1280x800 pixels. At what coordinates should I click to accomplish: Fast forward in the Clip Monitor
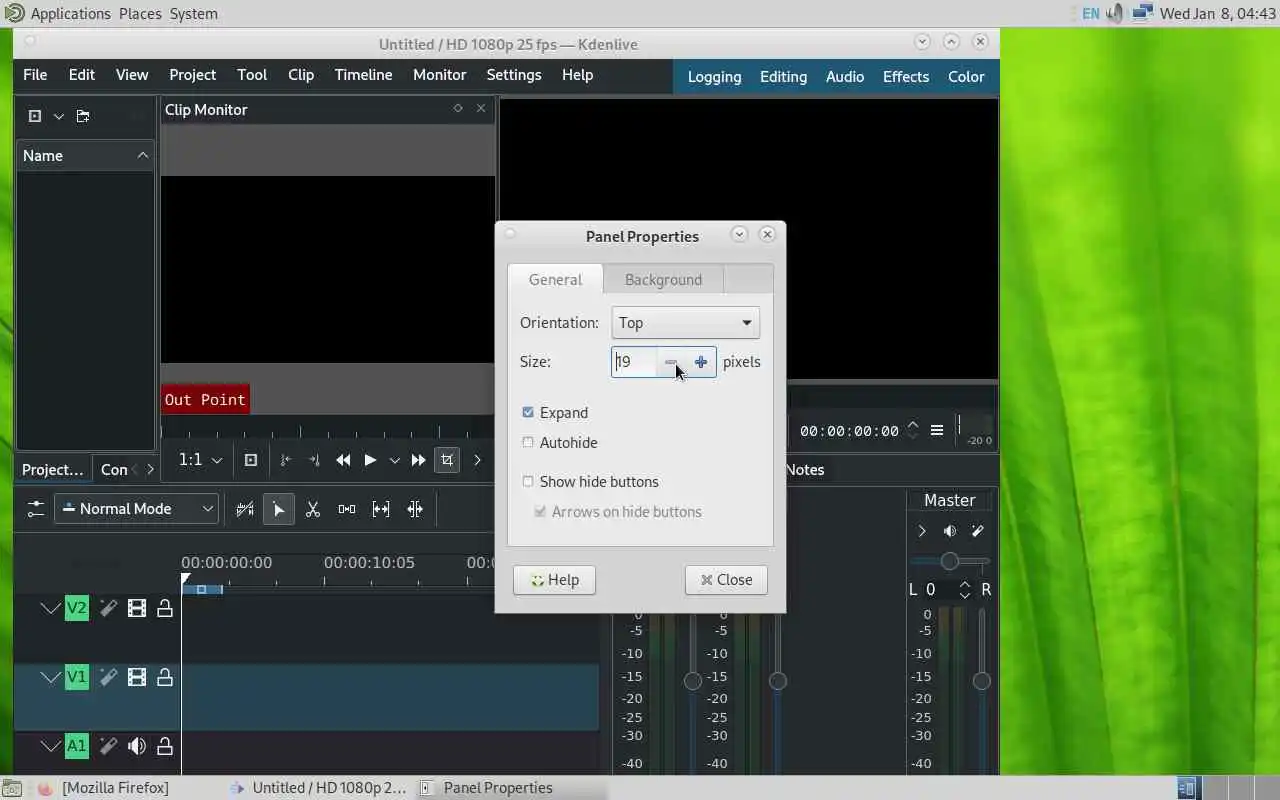coord(419,460)
